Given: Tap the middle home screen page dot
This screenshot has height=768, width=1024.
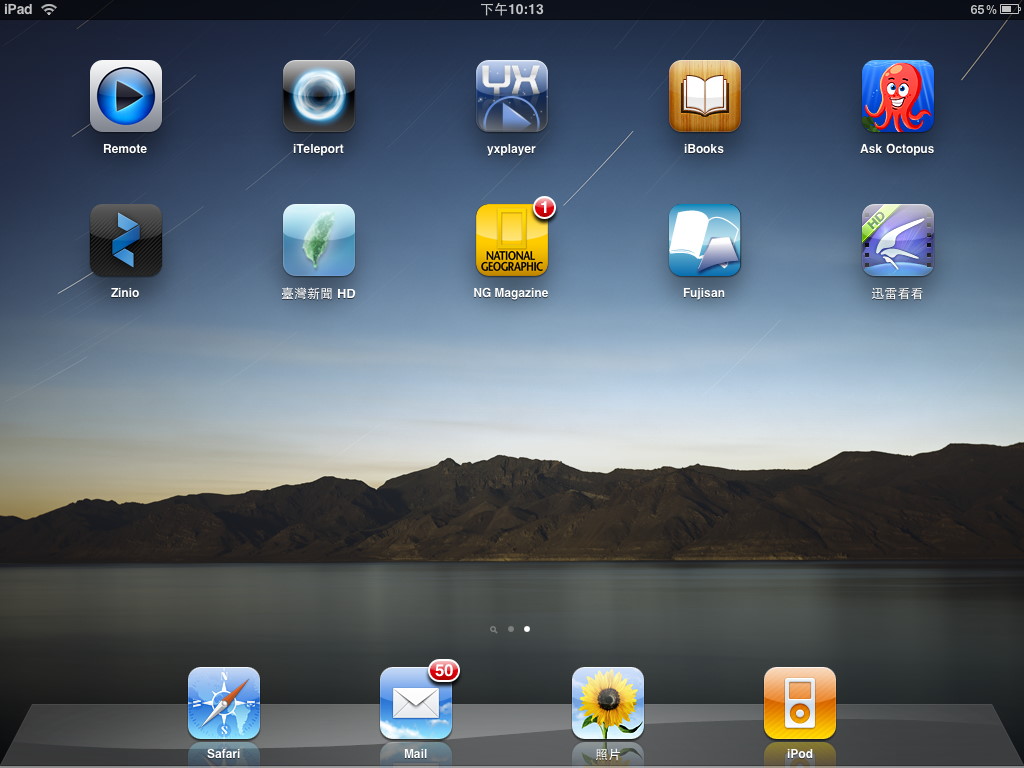Looking at the screenshot, I should pos(511,629).
